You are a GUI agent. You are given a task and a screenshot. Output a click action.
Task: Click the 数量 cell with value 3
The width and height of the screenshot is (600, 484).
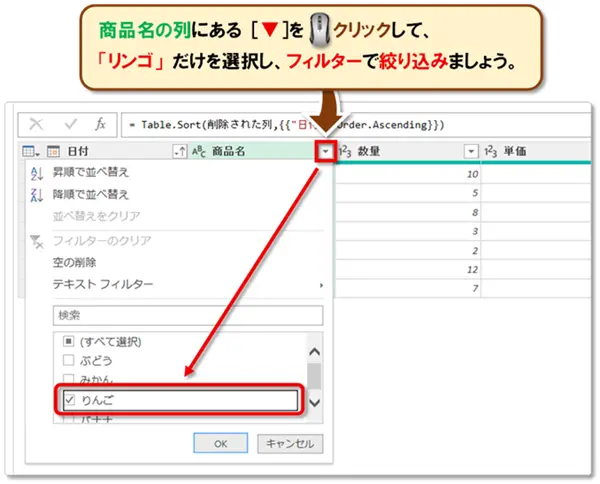(408, 231)
